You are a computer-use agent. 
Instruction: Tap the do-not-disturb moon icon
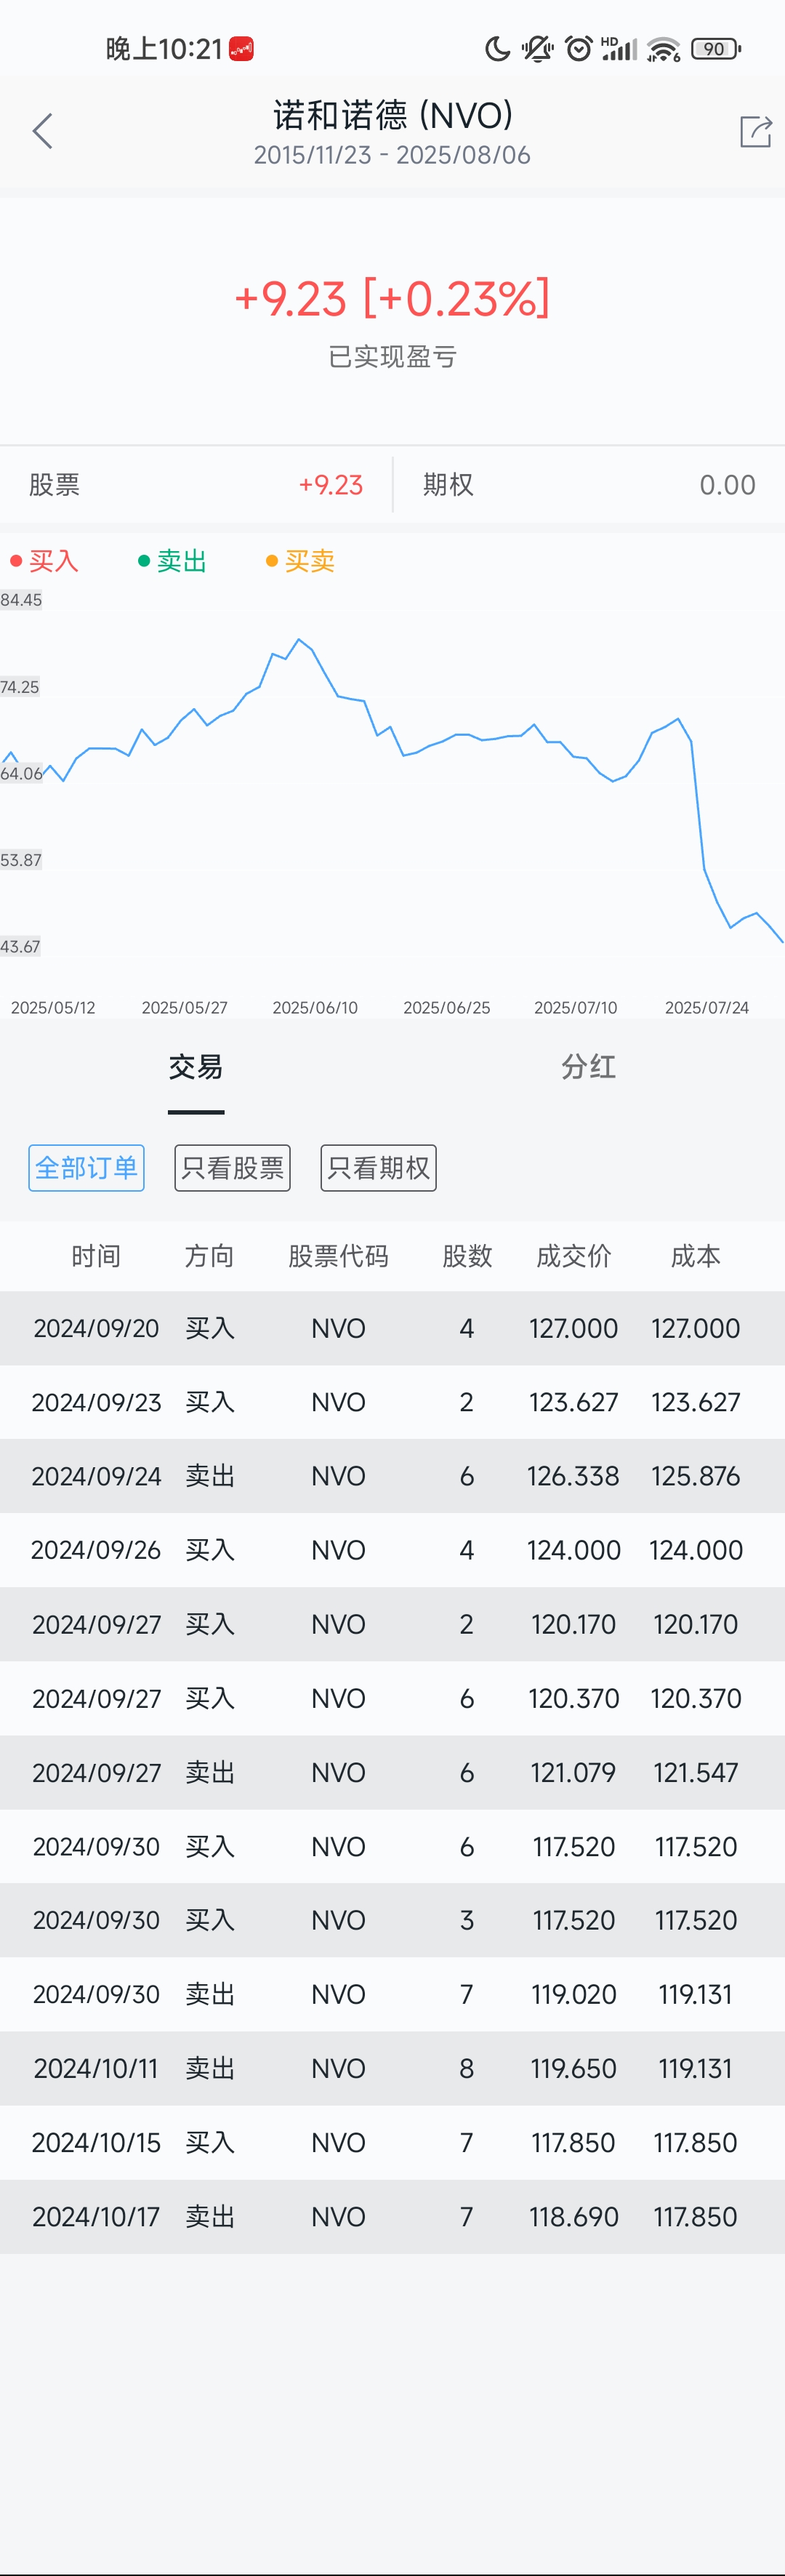497,48
